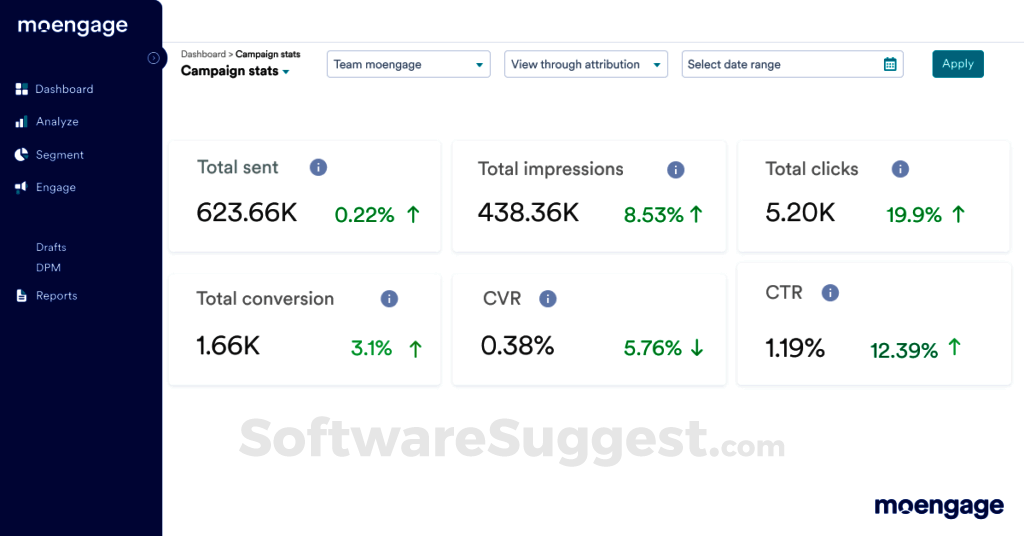This screenshot has height=536, width=1024.
Task: Click the Dashboard breadcrumb link
Action: click(203, 54)
